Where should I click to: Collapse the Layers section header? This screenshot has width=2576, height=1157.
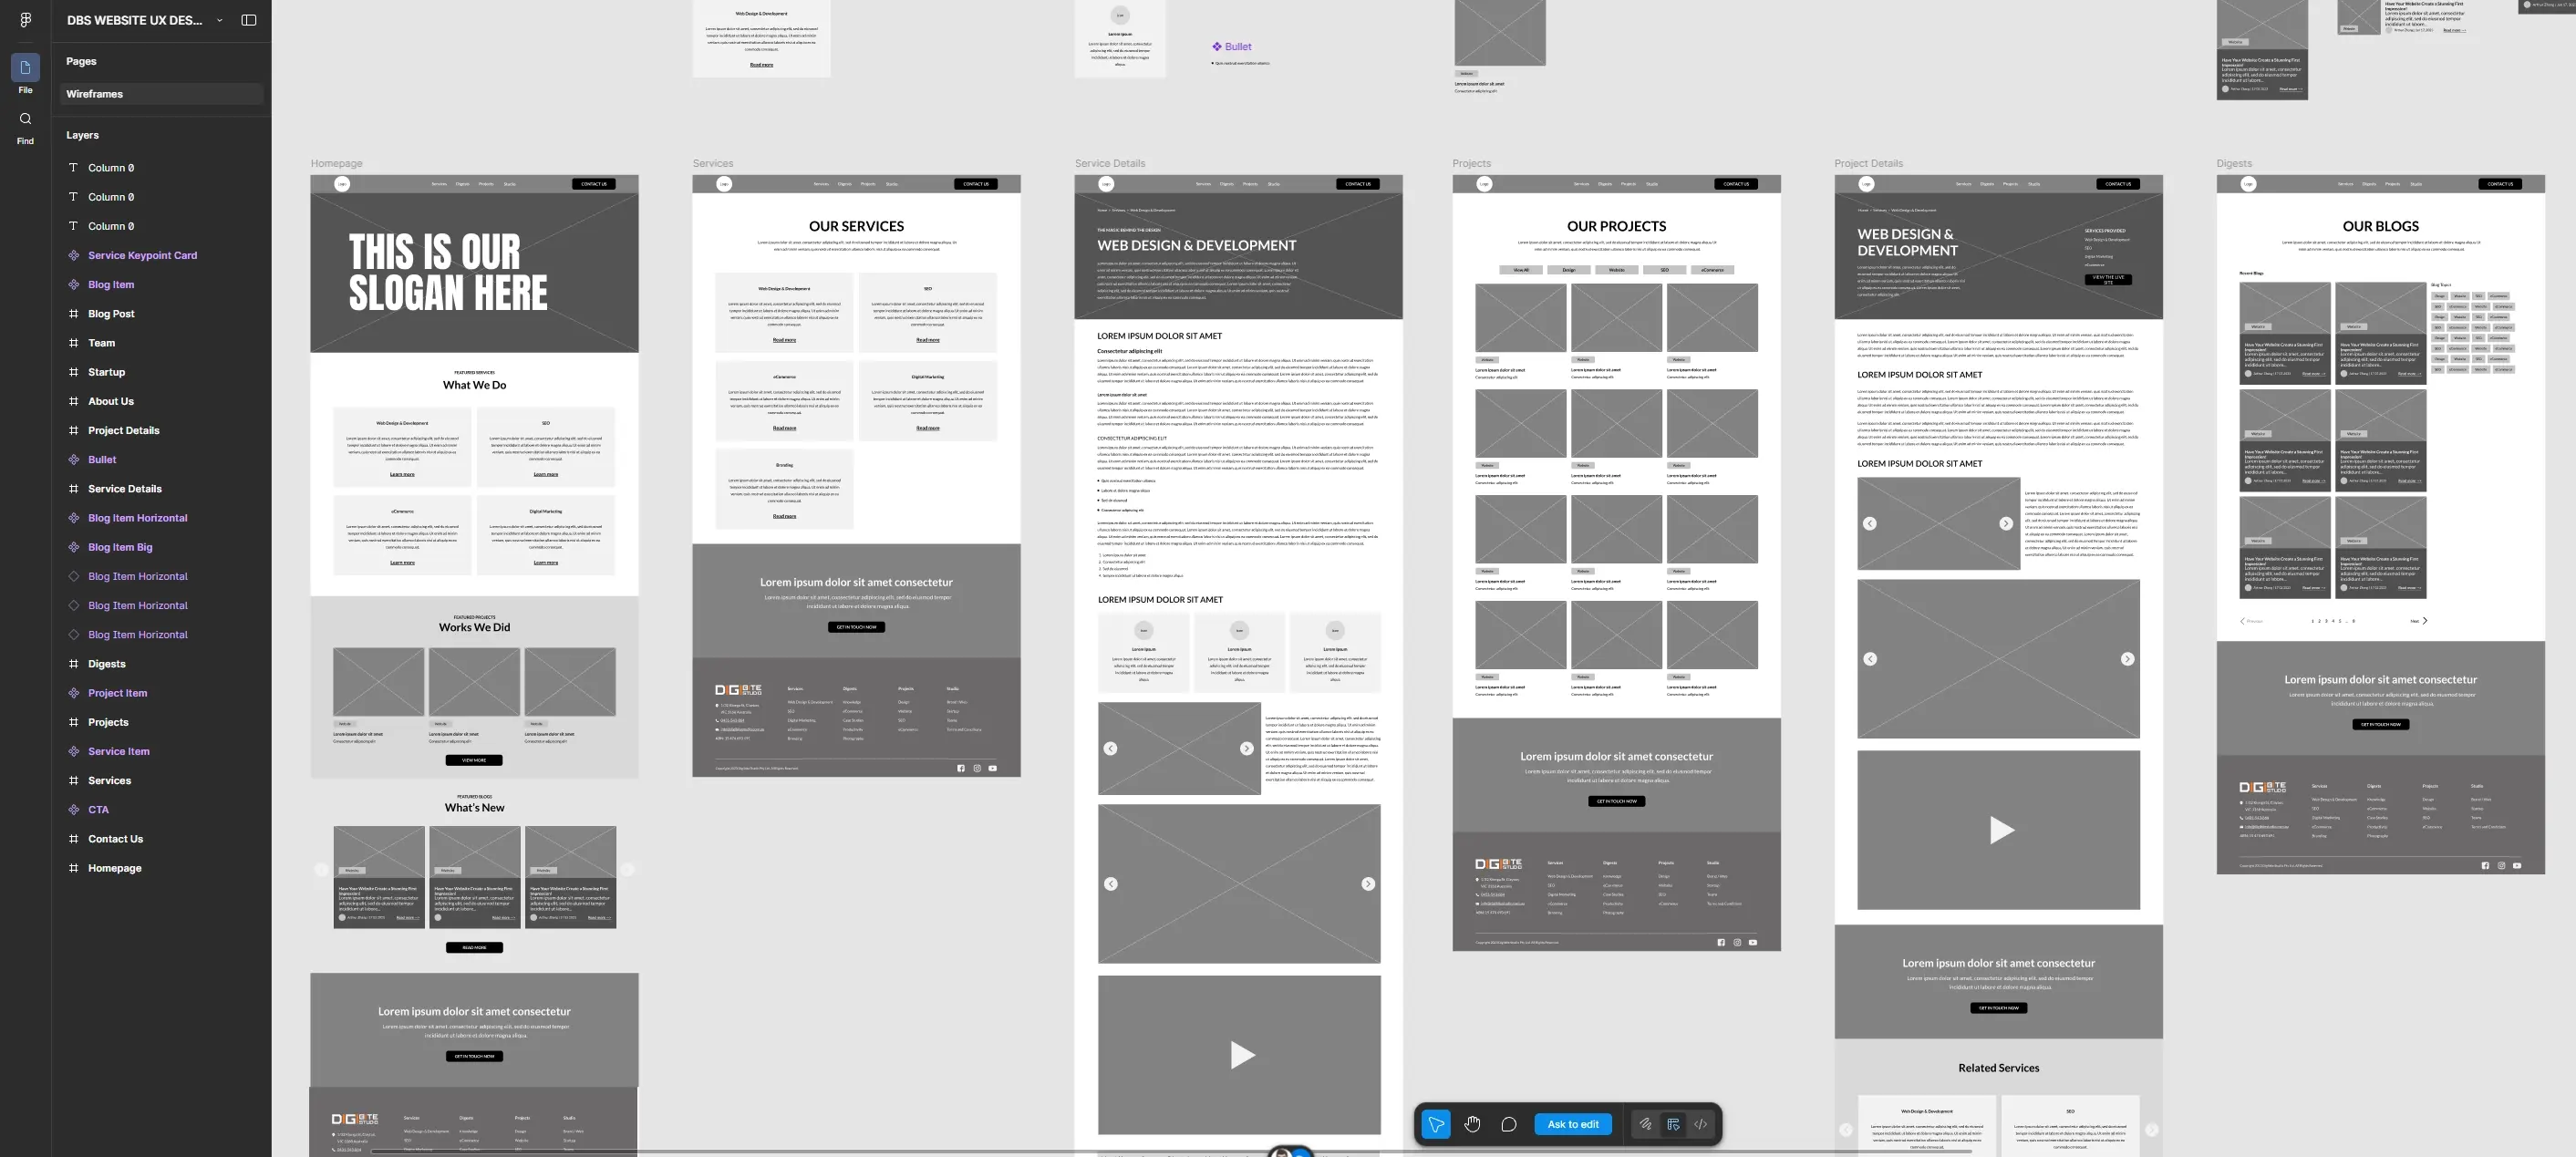point(82,135)
